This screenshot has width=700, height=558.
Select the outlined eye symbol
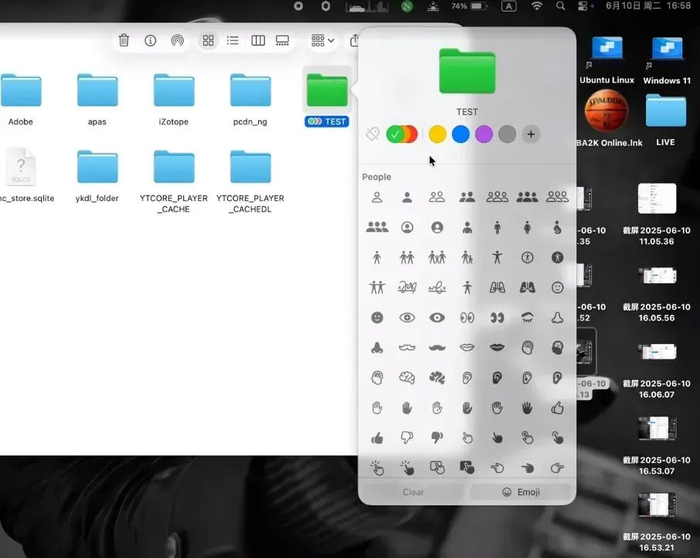(407, 317)
